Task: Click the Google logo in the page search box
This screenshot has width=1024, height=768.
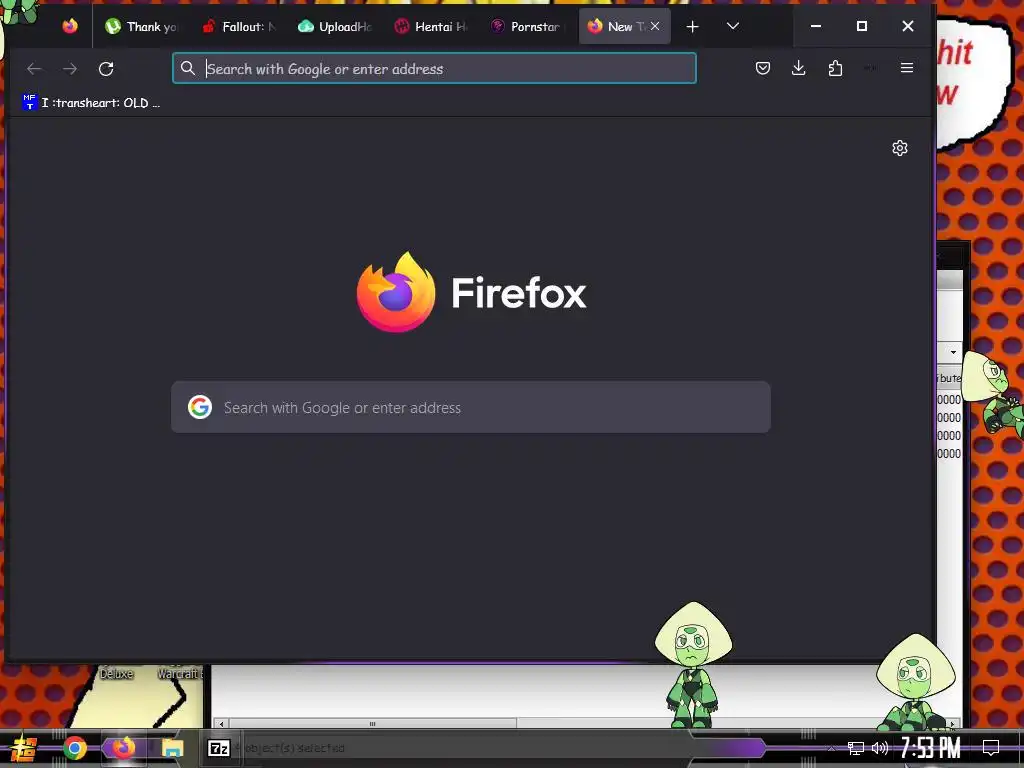Action: [200, 407]
